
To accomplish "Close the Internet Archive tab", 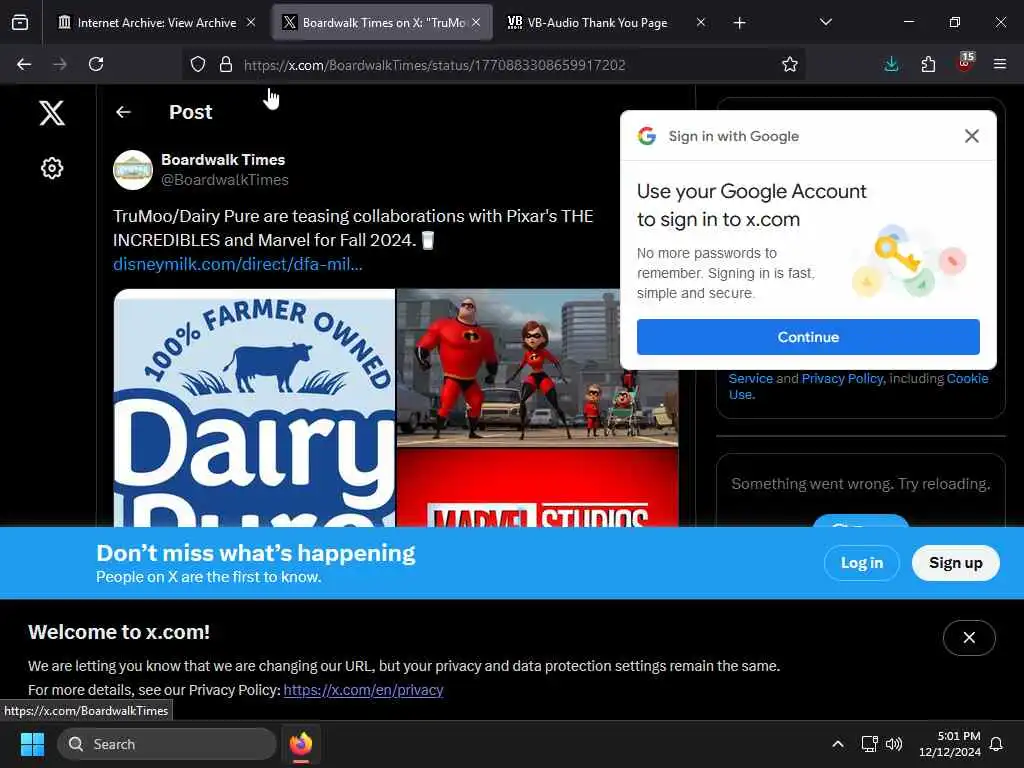I will (x=251, y=22).
